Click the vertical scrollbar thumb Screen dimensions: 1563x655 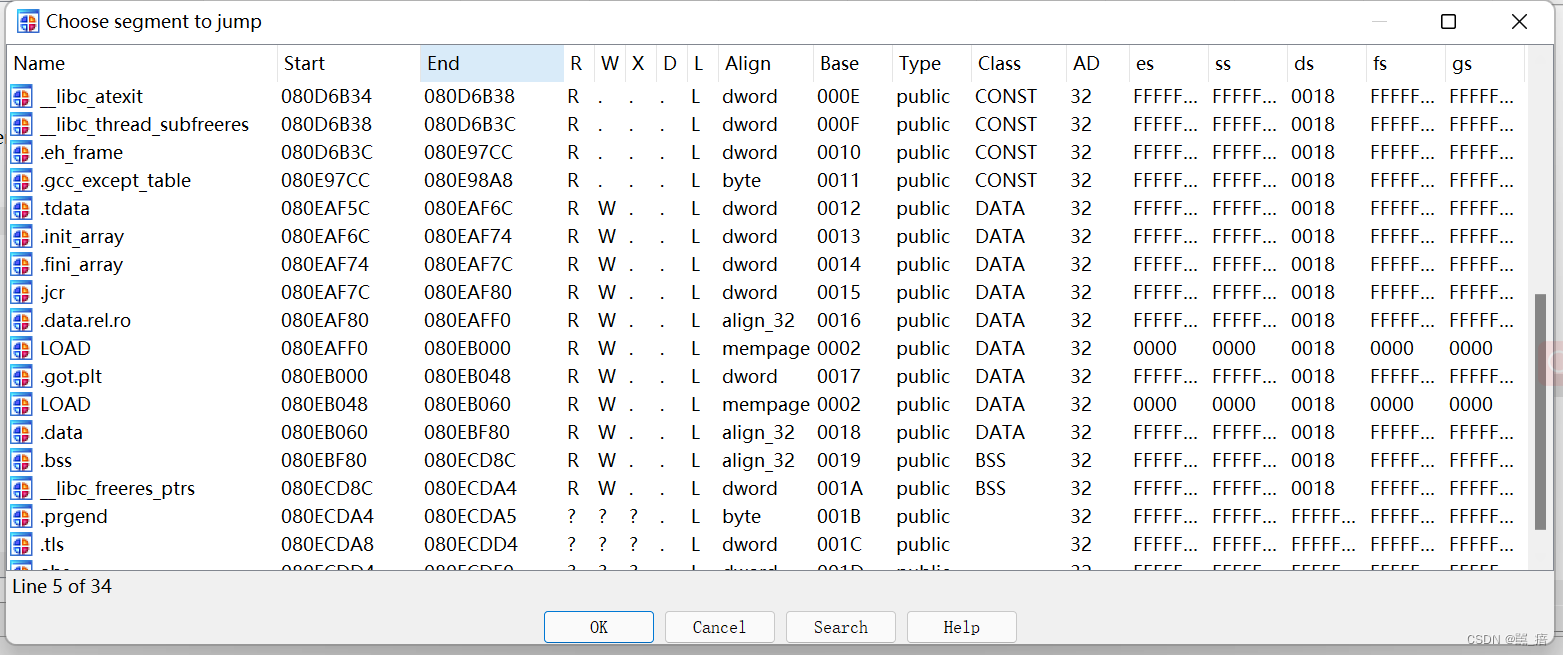1540,410
